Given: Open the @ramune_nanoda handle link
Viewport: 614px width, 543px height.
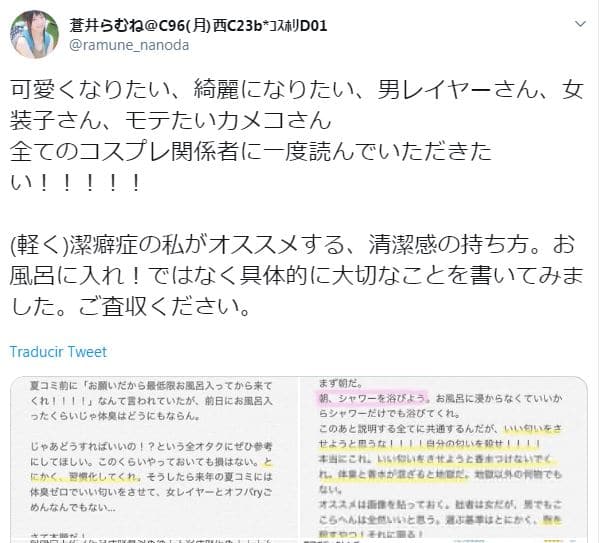Looking at the screenshot, I should click(x=129, y=45).
